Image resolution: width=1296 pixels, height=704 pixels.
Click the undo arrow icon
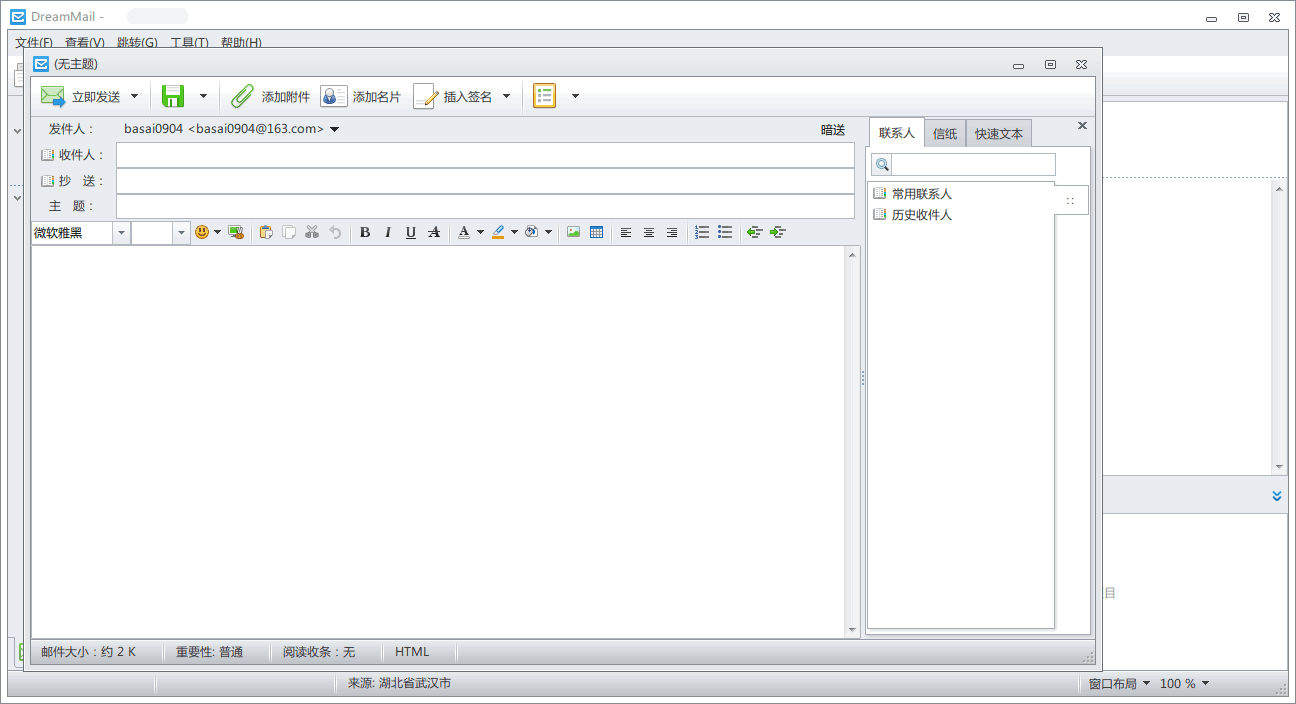(335, 232)
